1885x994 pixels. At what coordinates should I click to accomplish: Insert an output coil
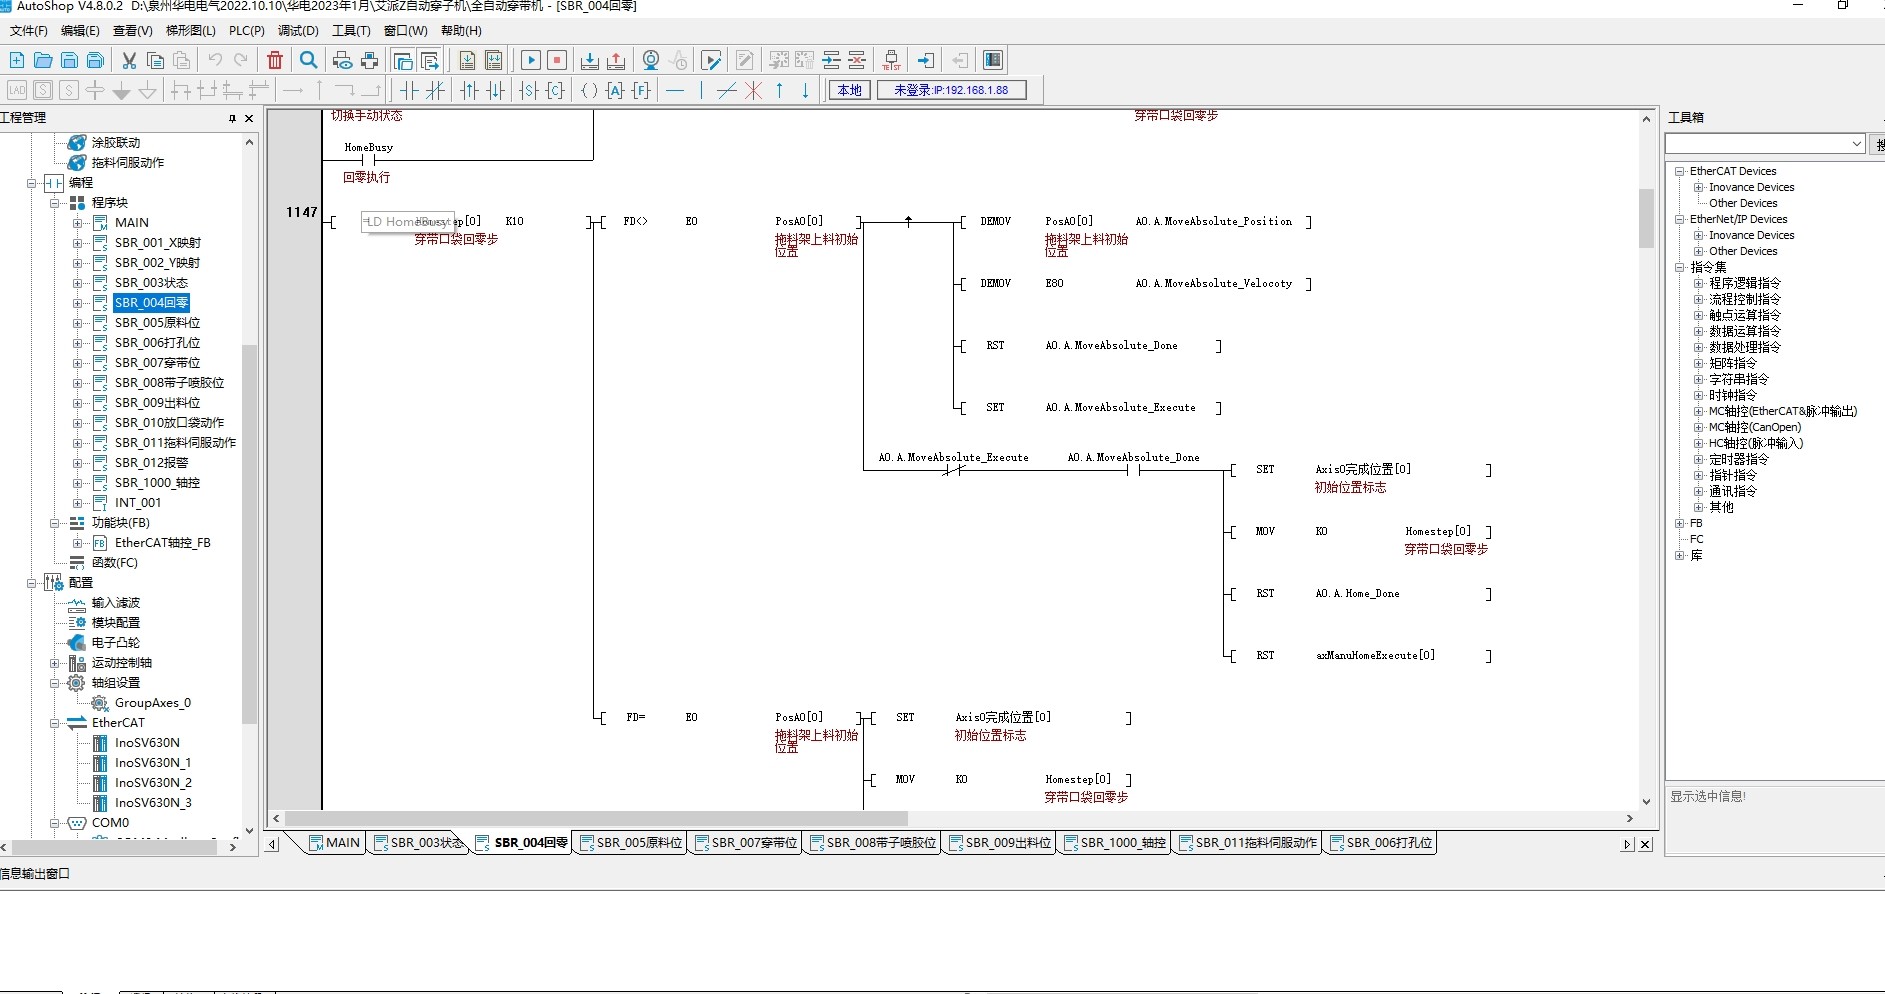point(589,90)
